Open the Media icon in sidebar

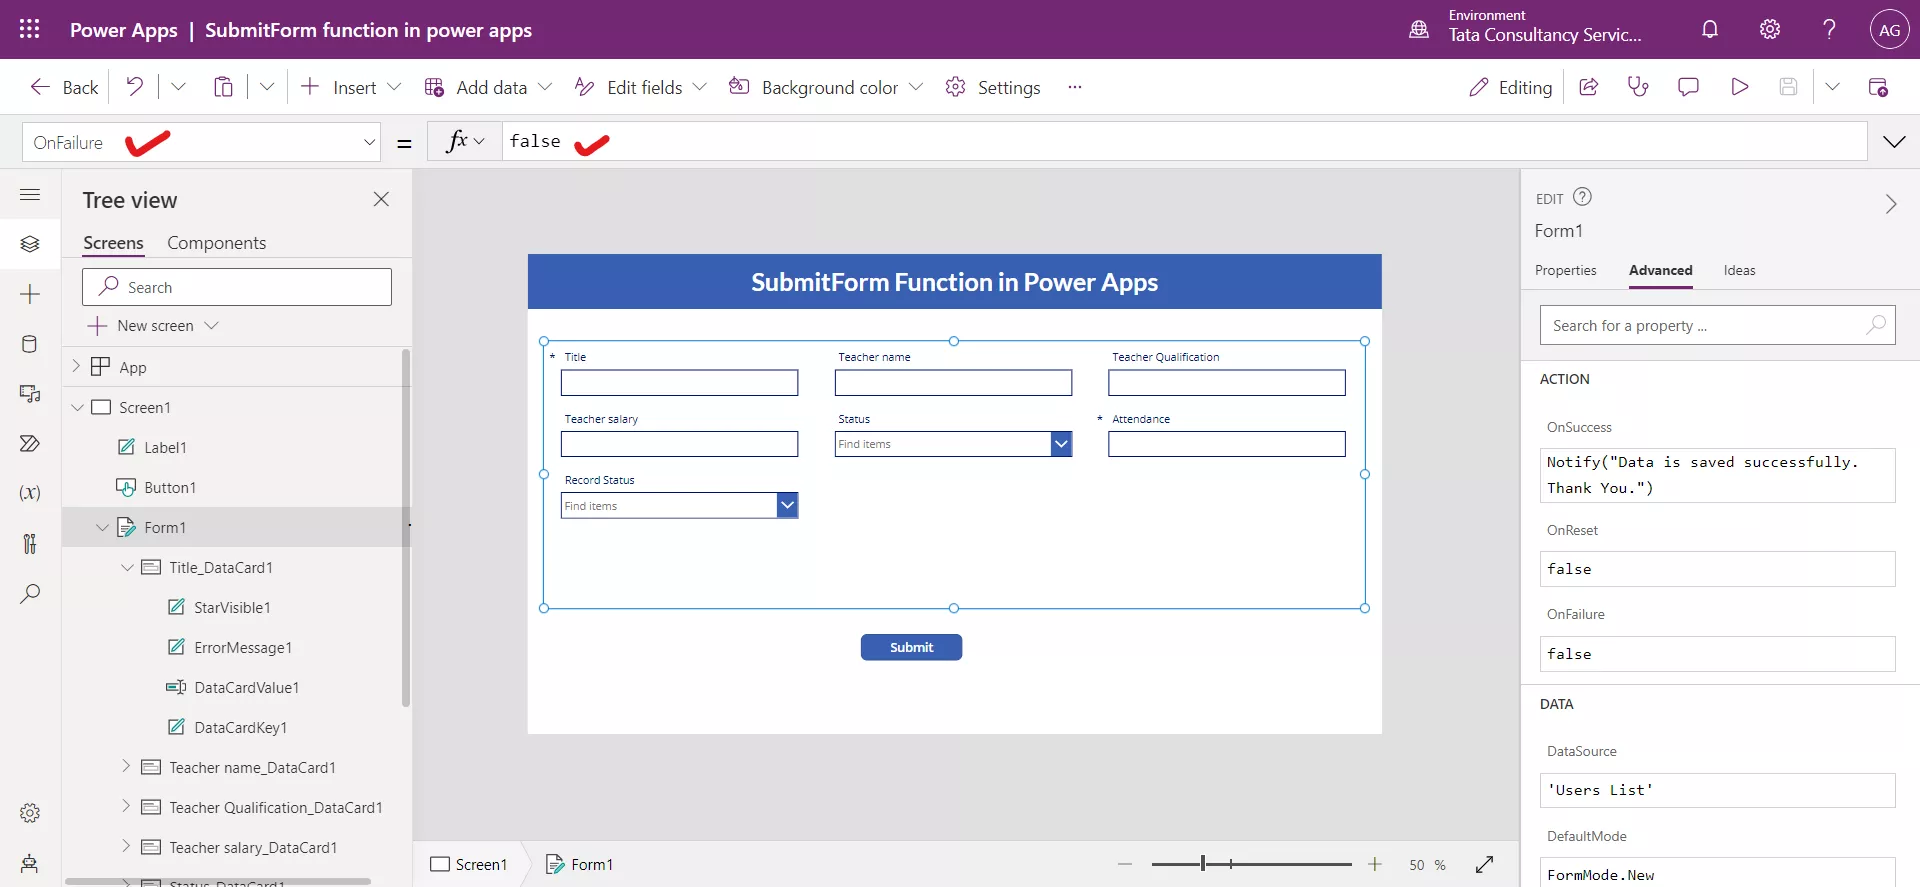(x=30, y=393)
